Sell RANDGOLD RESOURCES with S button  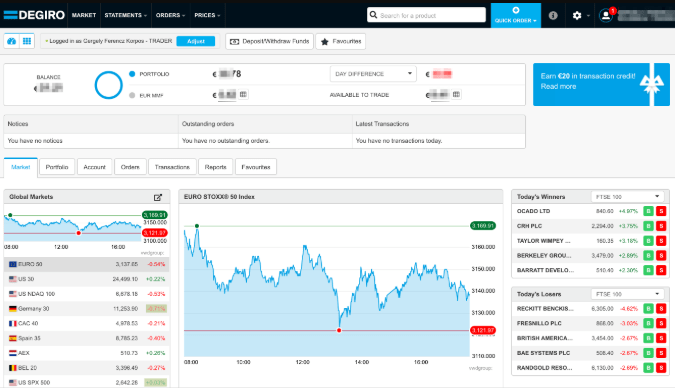[x=661, y=368]
